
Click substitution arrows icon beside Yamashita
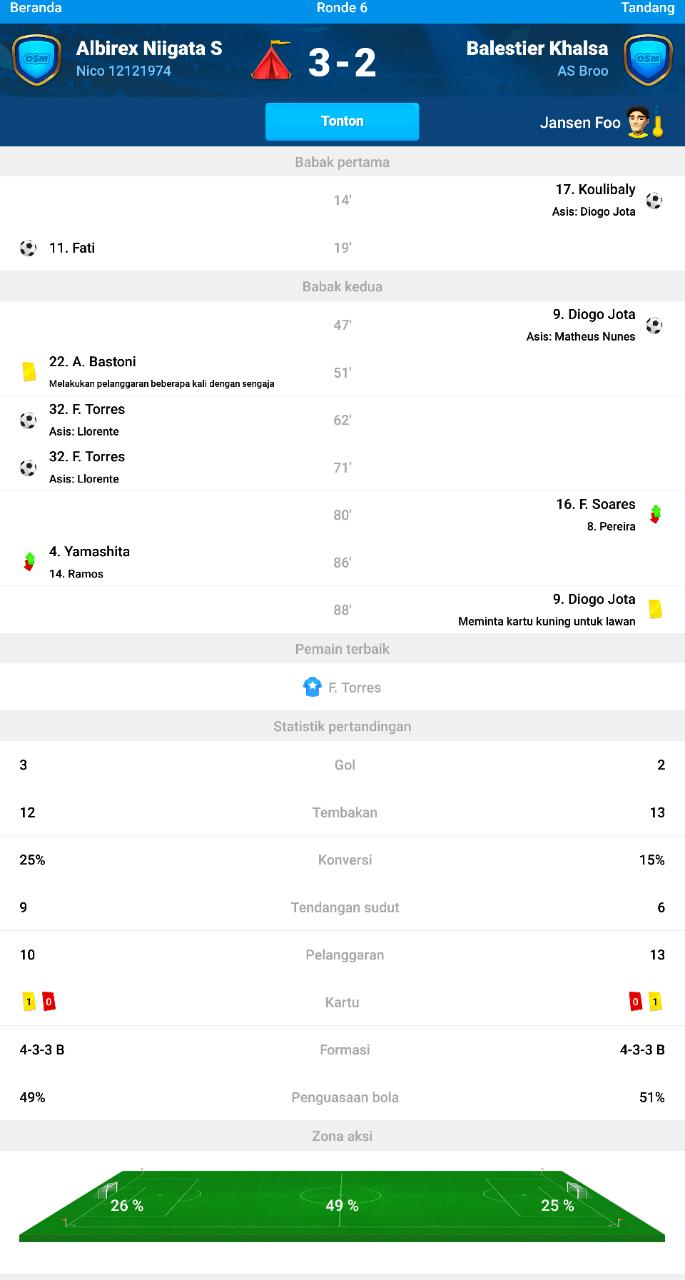pos(29,562)
